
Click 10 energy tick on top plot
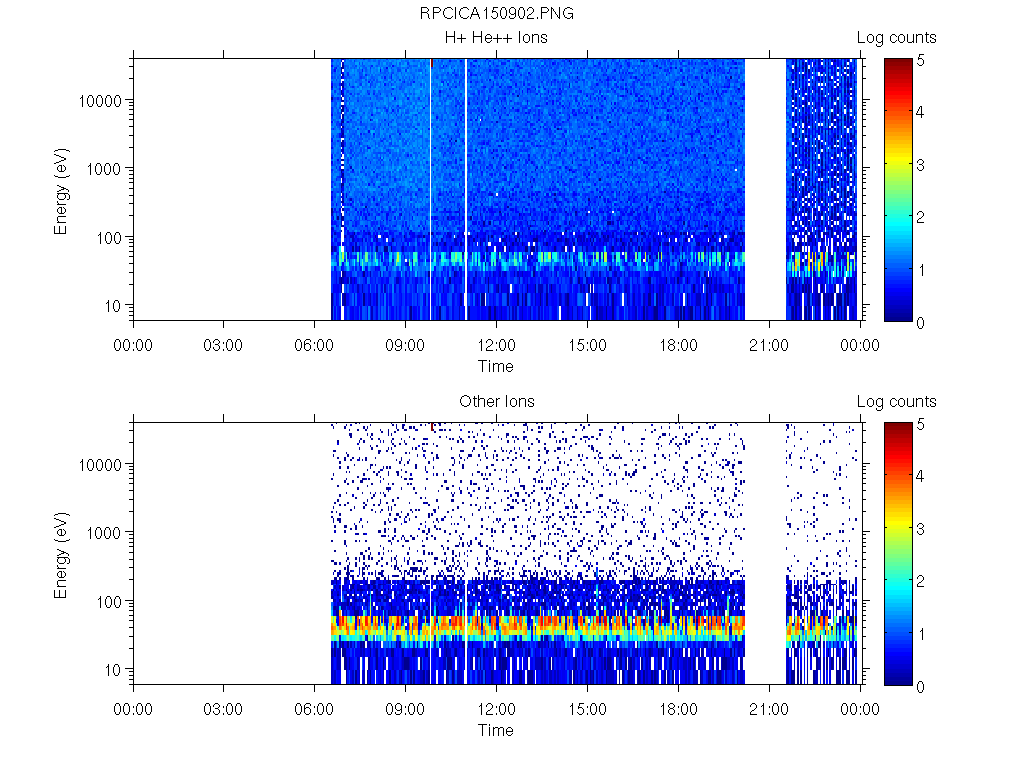(113, 306)
